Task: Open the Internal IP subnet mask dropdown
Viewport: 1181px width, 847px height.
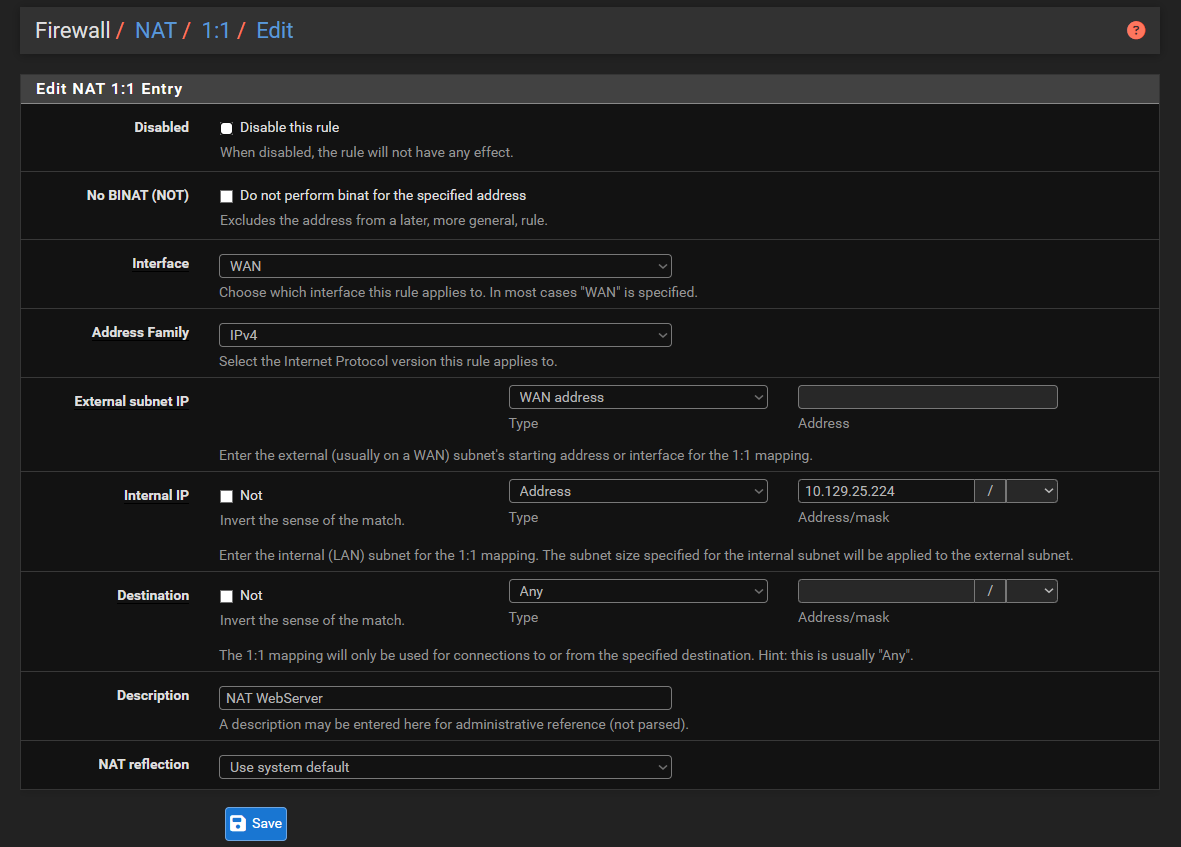Action: point(1031,491)
